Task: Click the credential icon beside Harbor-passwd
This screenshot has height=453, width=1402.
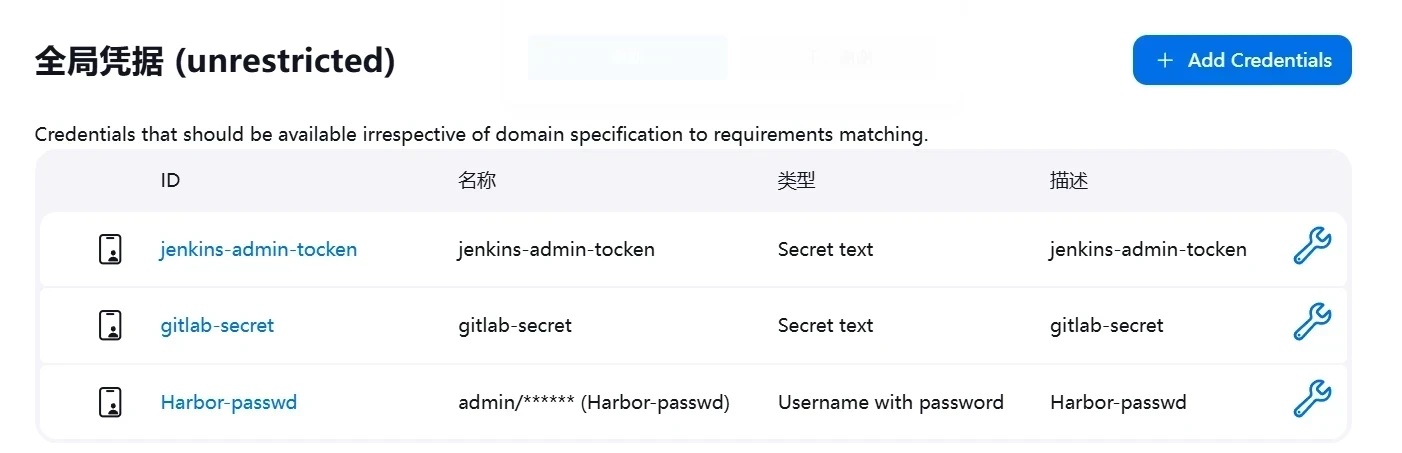Action: [111, 402]
